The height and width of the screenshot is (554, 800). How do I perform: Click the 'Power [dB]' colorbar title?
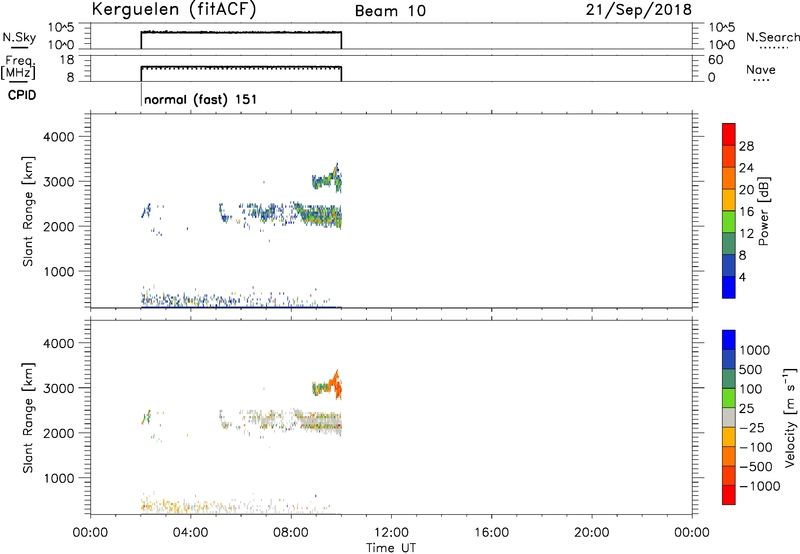[x=763, y=211]
